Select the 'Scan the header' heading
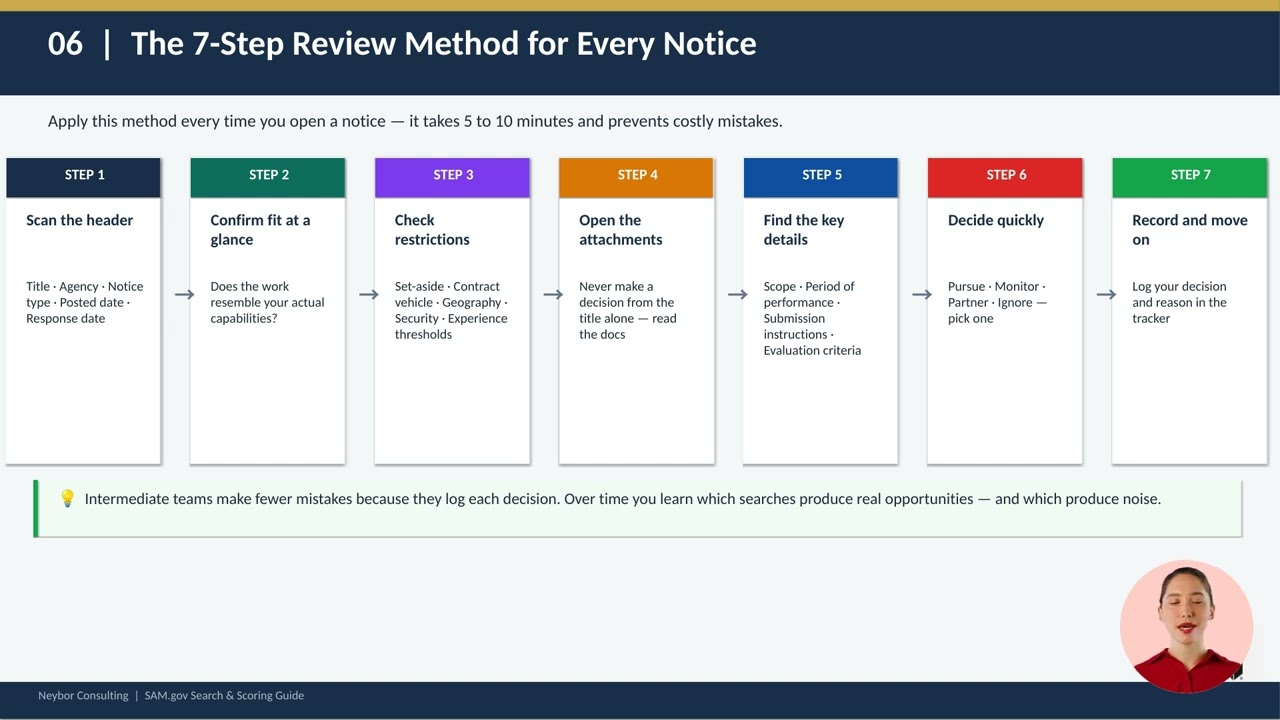1280x720 pixels. [80, 220]
